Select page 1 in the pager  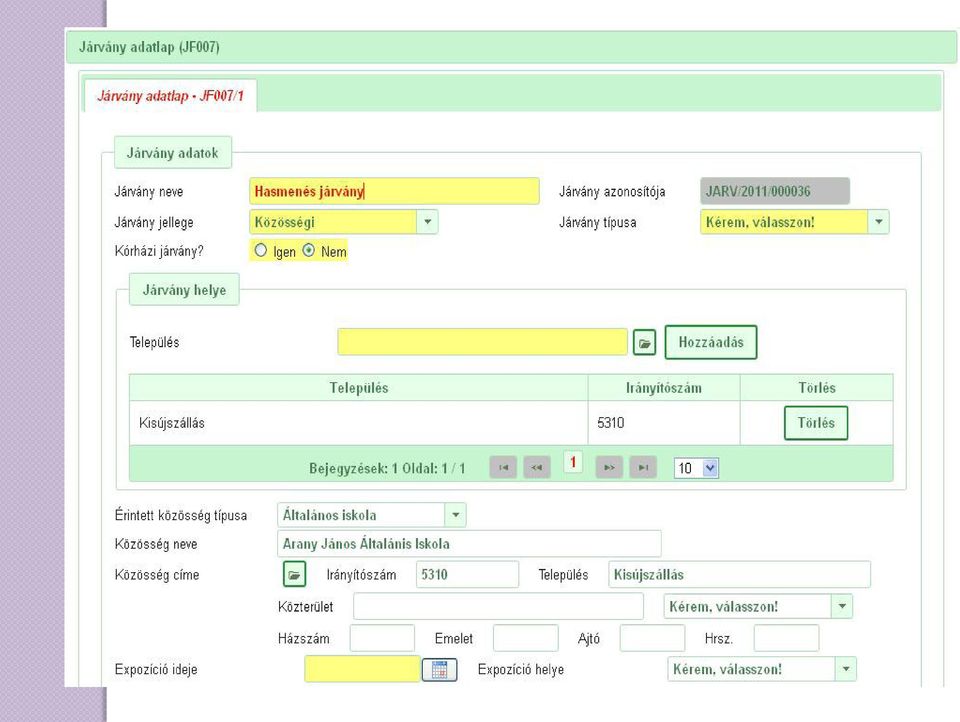[x=573, y=462]
